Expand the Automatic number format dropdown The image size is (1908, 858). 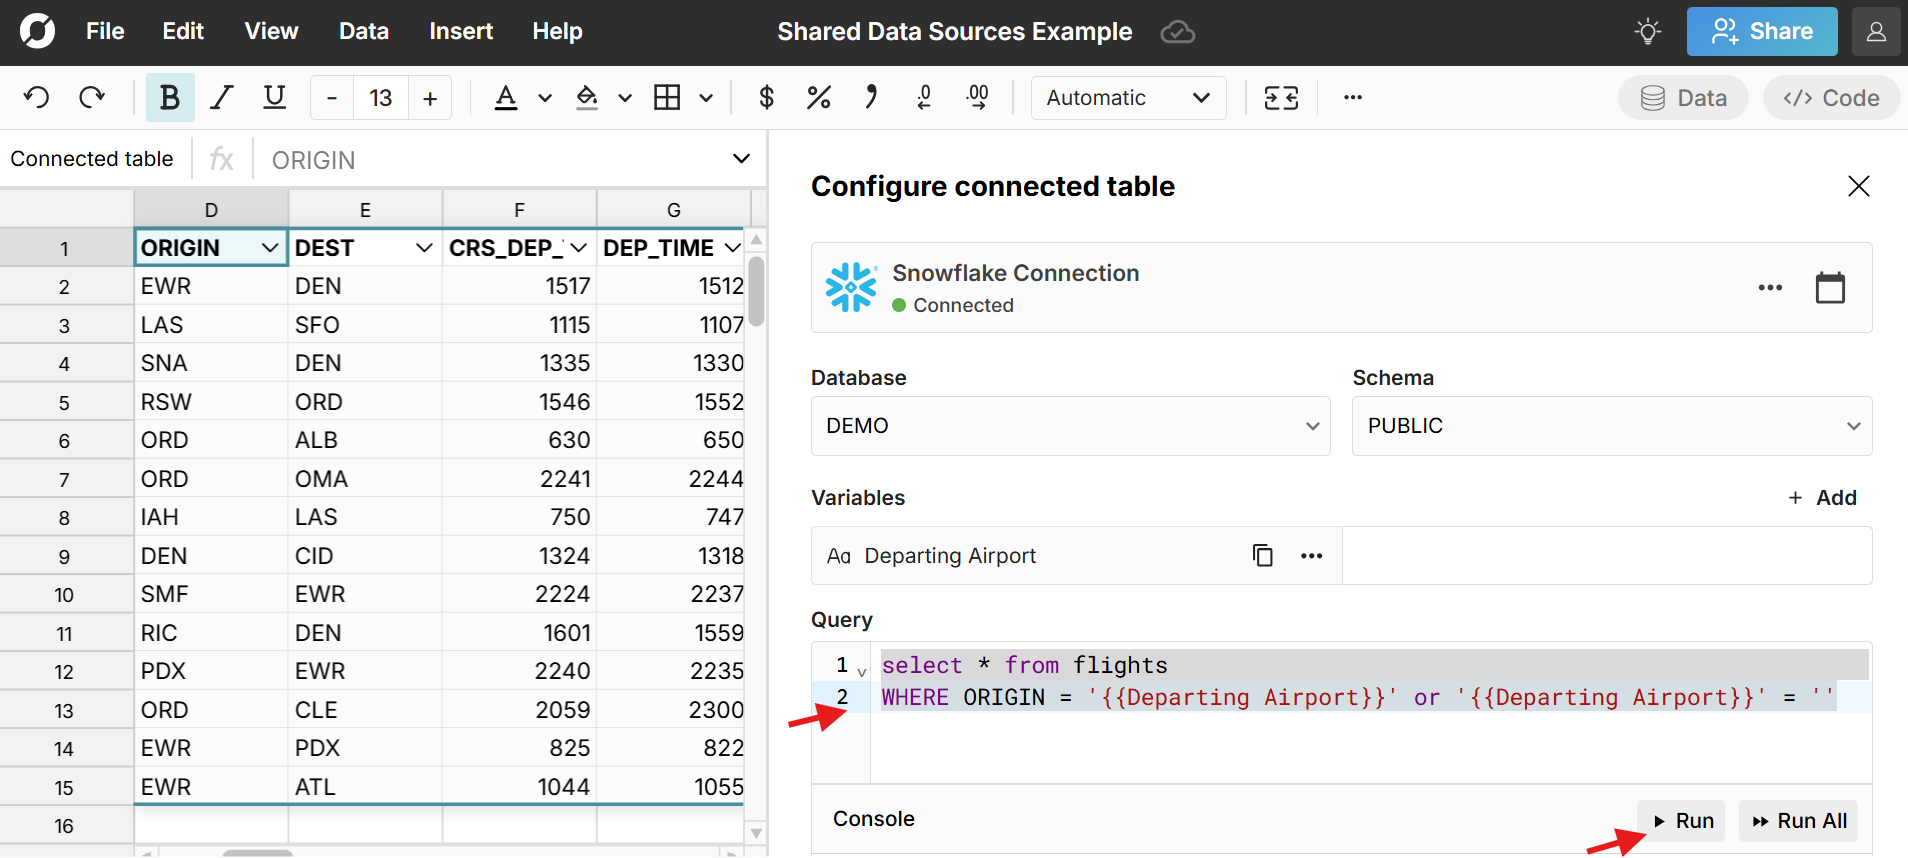click(x=1128, y=98)
